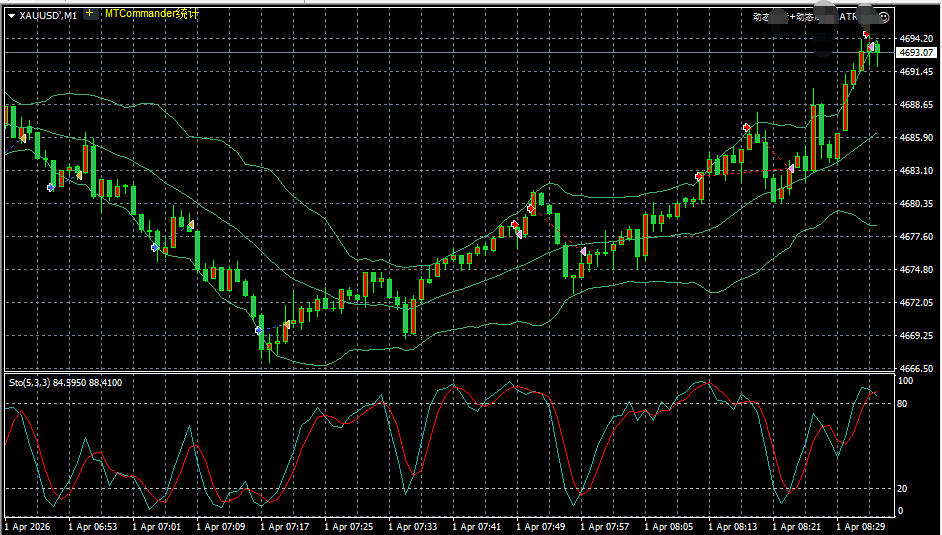This screenshot has height=535, width=942.
Task: Select the orange close arrow near 4678.50
Action: (x=191, y=225)
